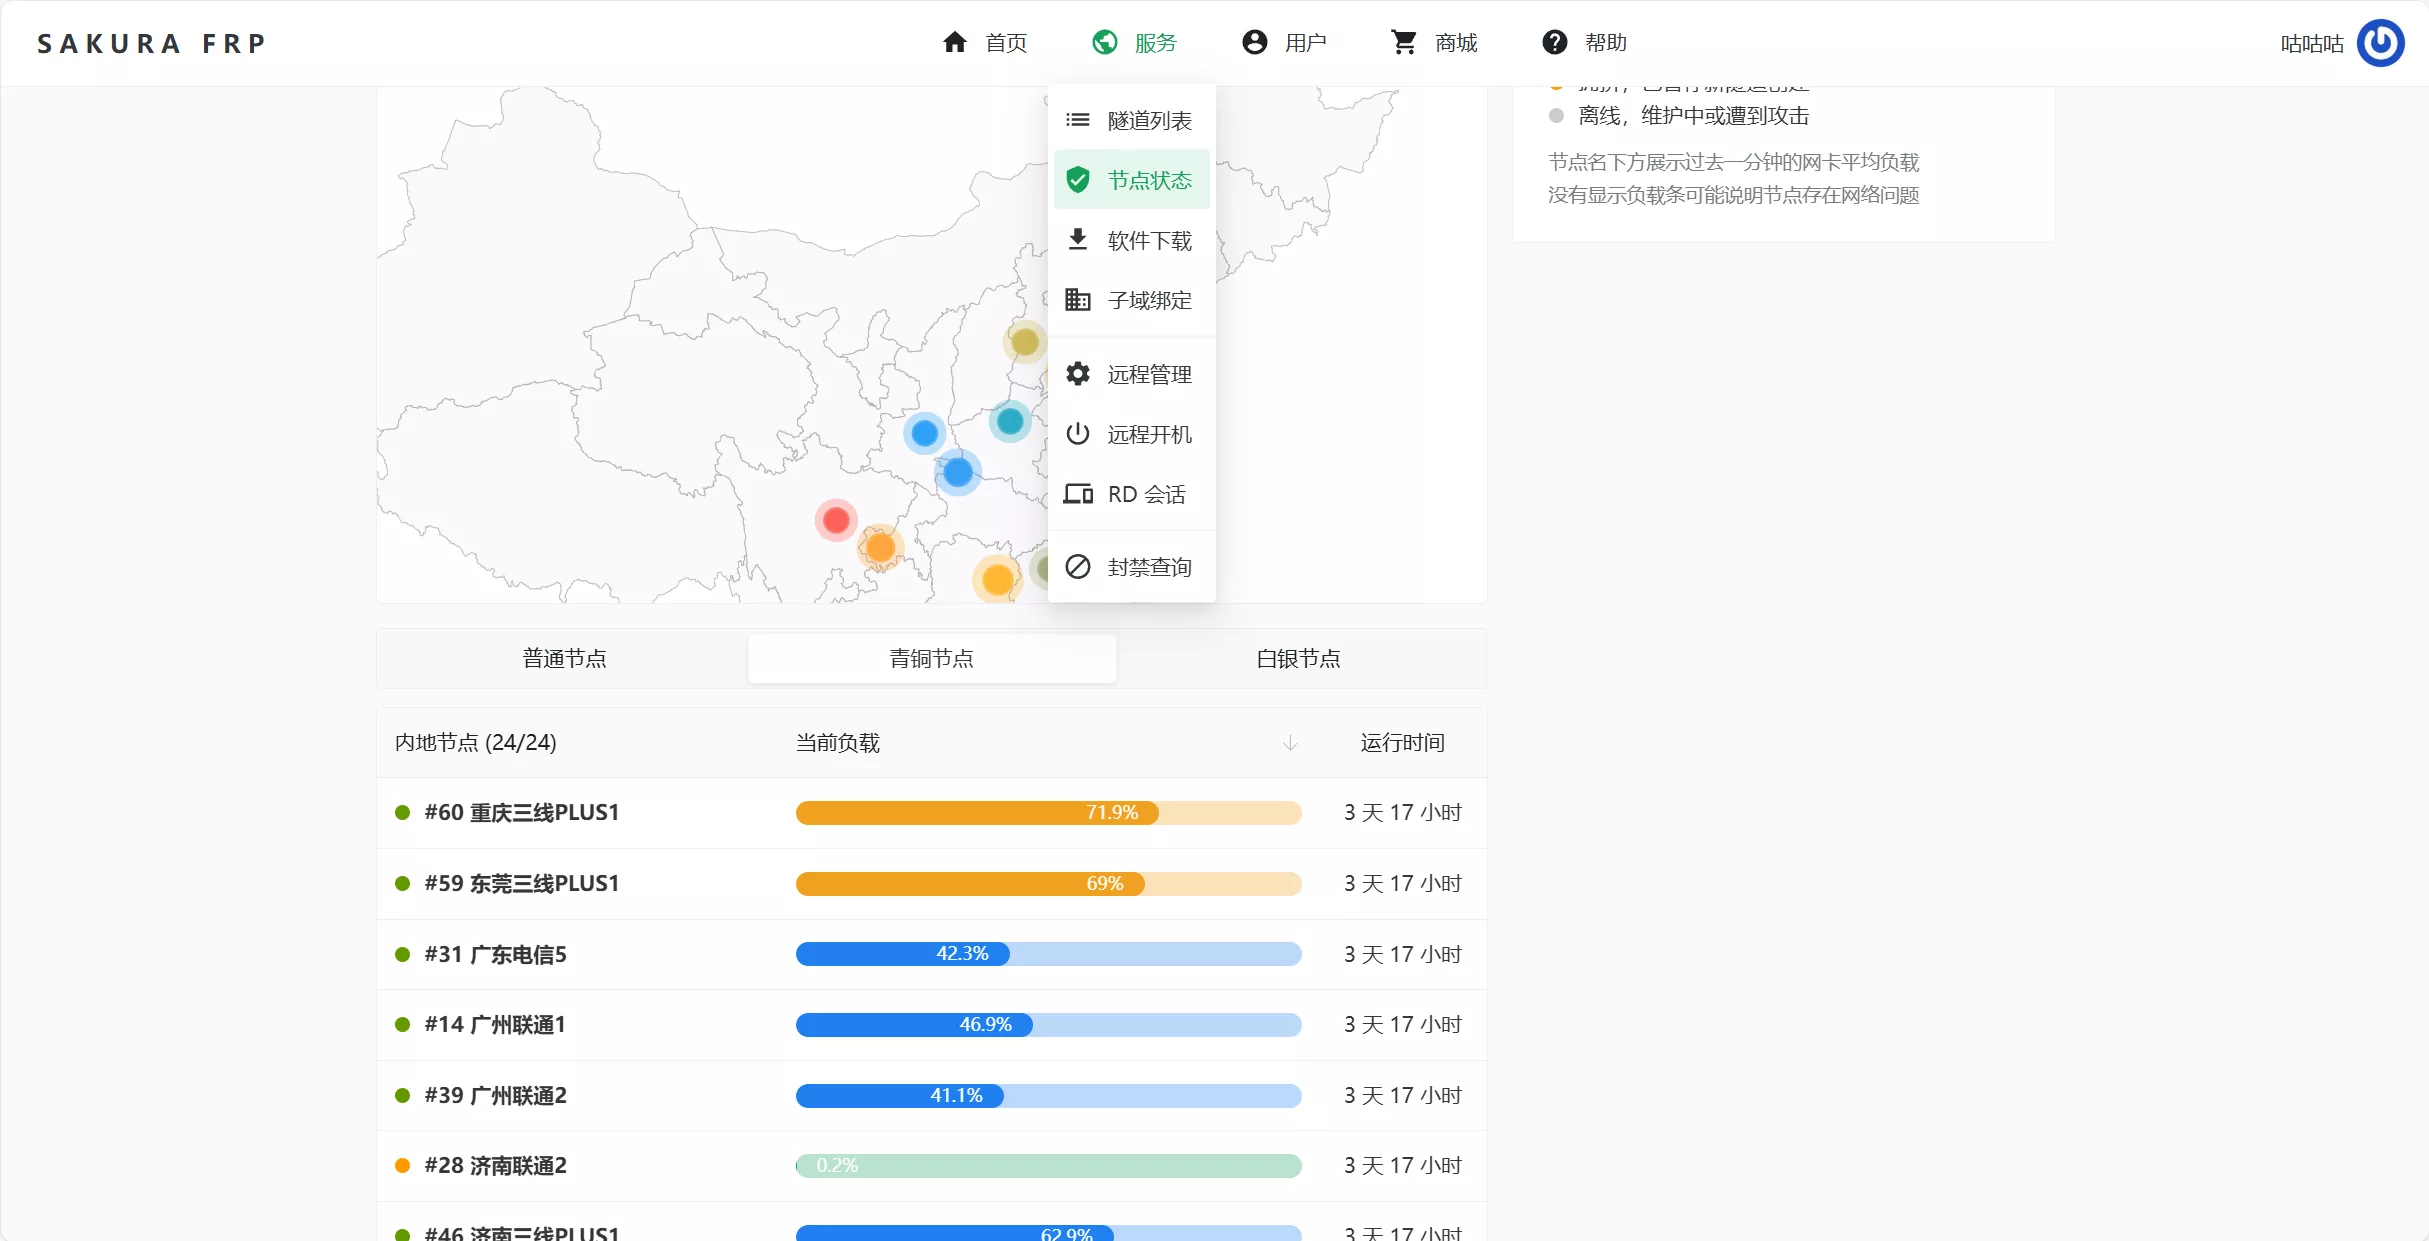Switch to the 普通节点 tab
The image size is (2429, 1241).
564,658
